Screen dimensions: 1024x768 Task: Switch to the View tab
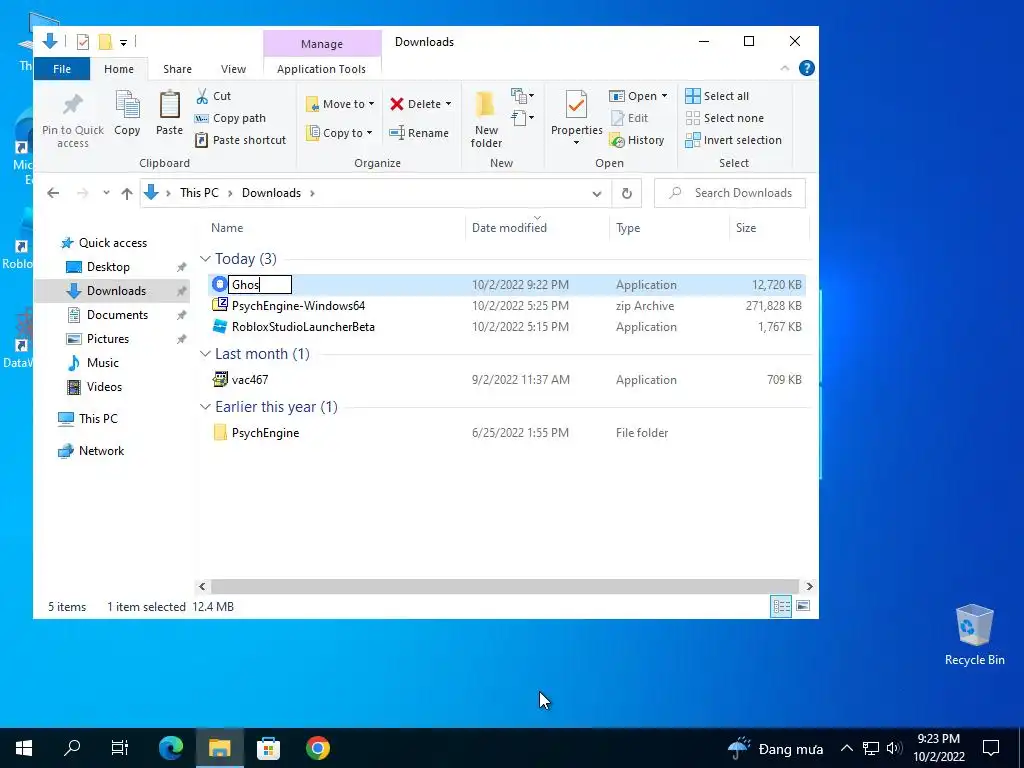pyautogui.click(x=233, y=69)
